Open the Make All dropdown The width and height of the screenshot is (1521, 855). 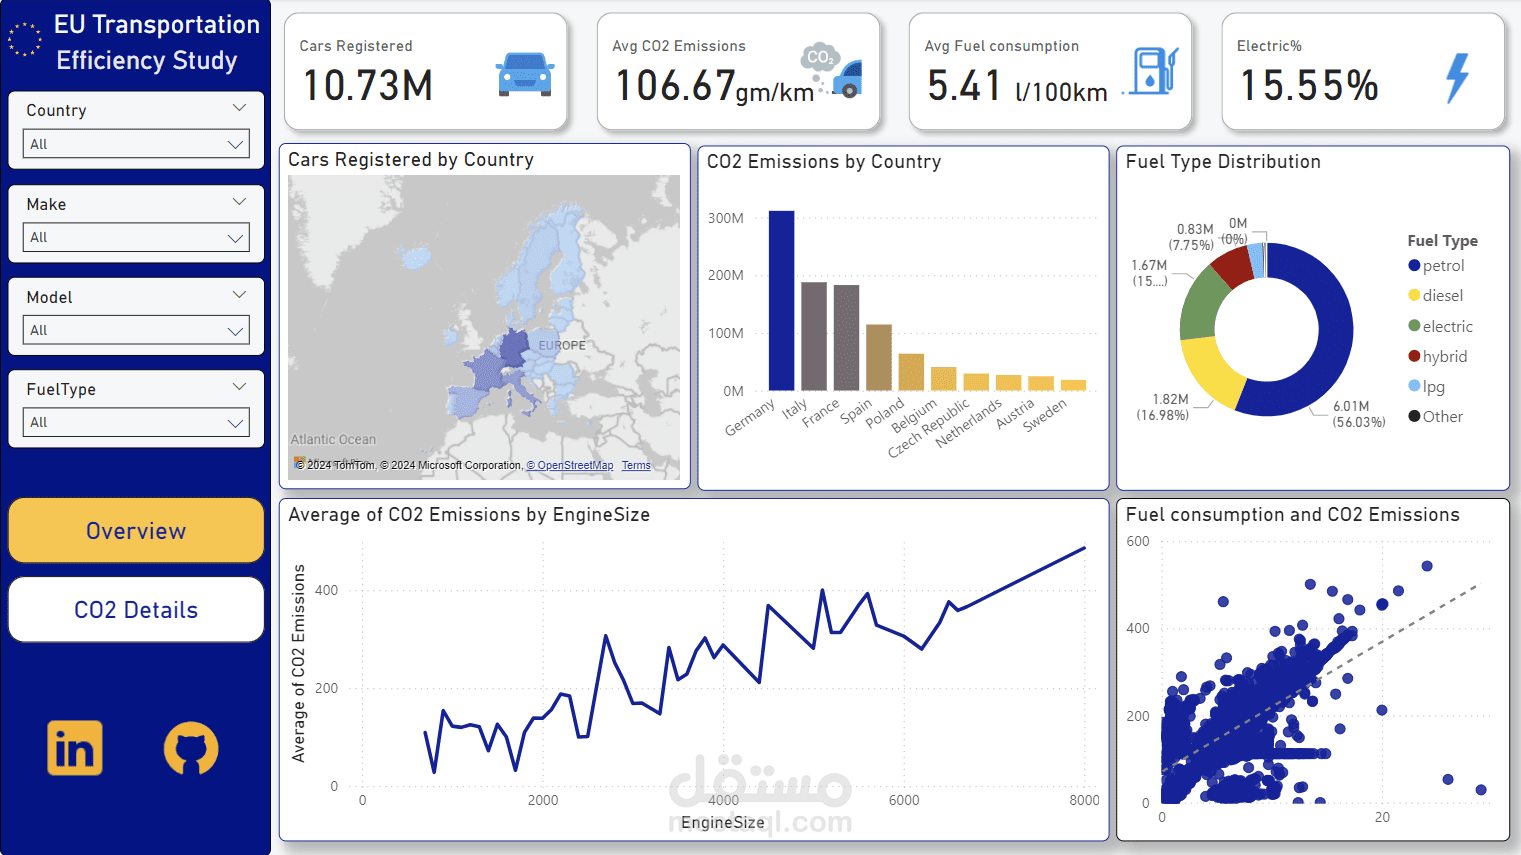136,237
